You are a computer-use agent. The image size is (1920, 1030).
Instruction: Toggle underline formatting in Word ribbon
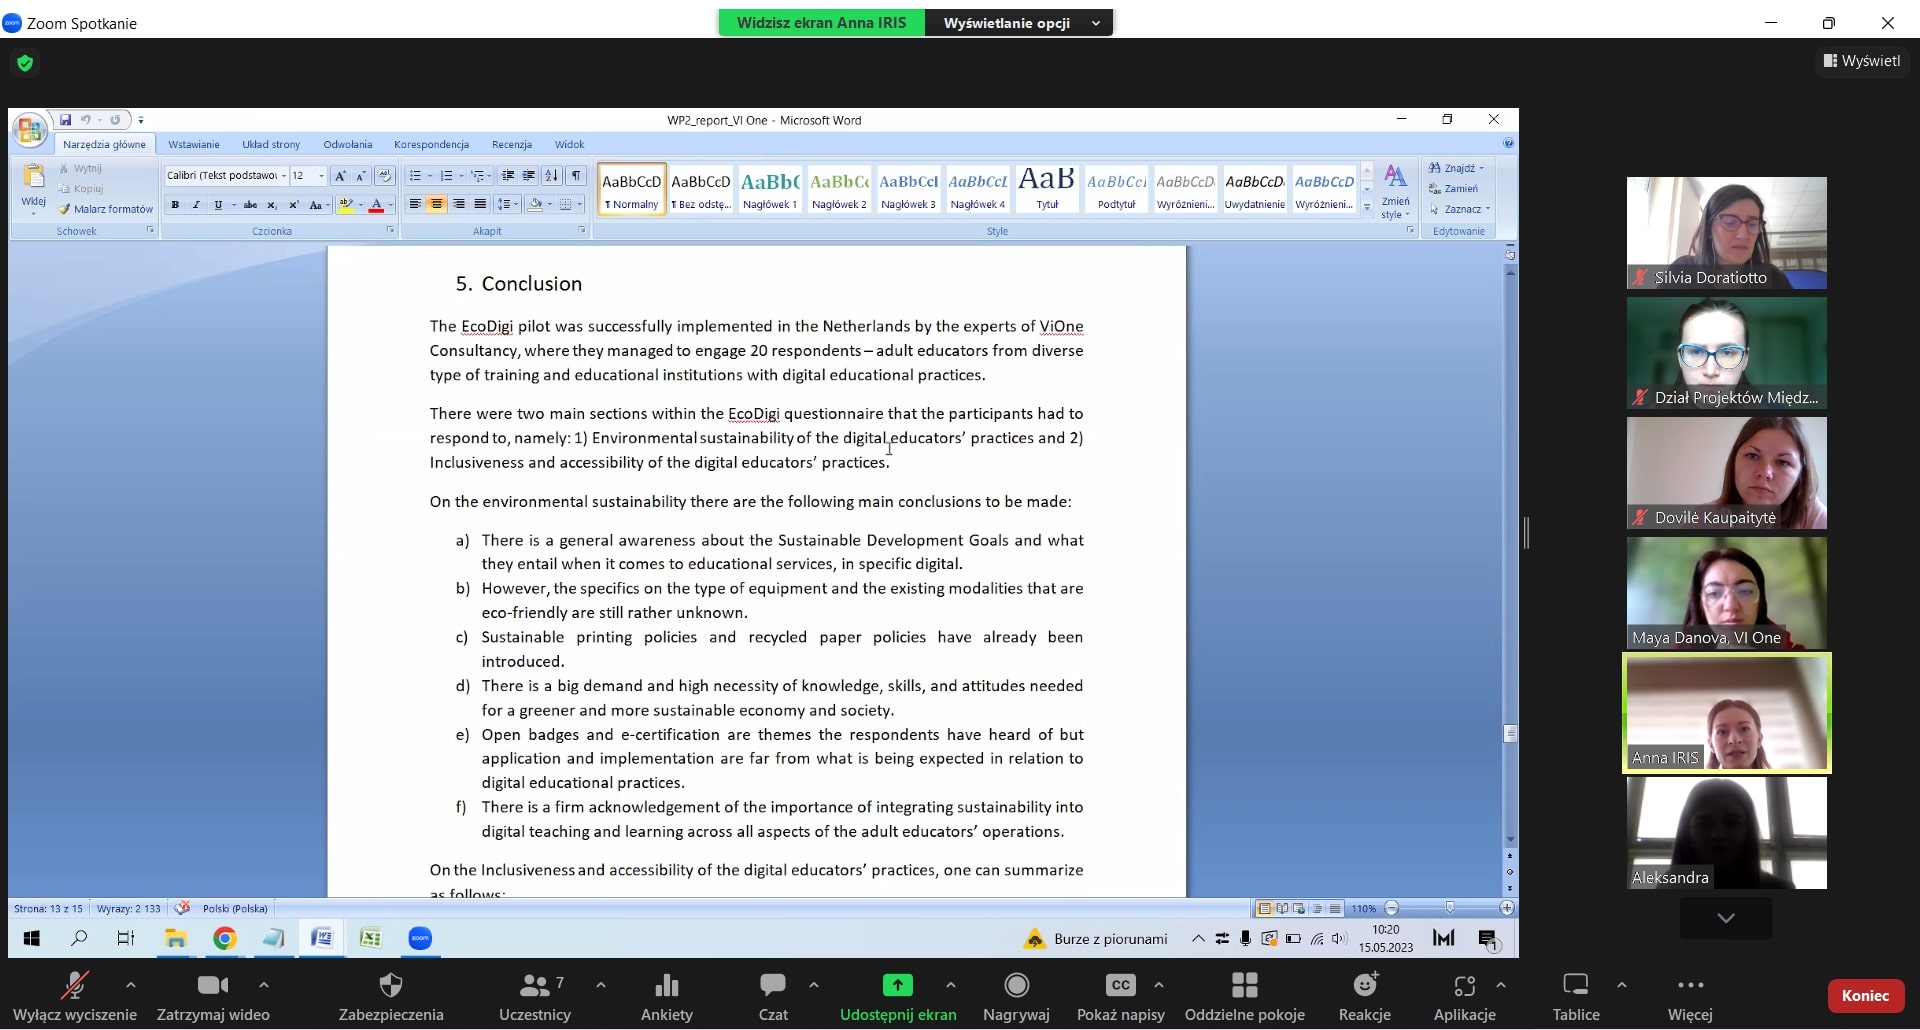pos(218,205)
